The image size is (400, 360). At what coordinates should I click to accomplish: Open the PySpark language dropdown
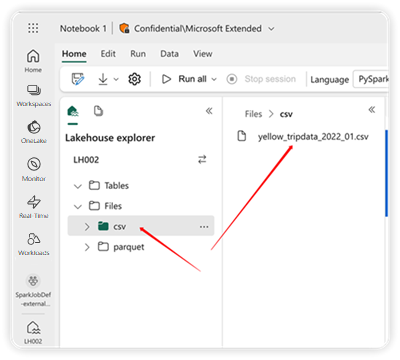(371, 79)
